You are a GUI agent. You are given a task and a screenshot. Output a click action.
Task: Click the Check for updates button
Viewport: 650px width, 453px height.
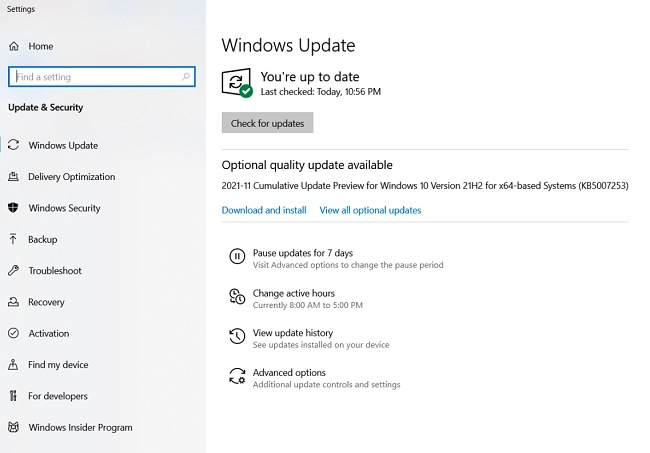pos(267,123)
